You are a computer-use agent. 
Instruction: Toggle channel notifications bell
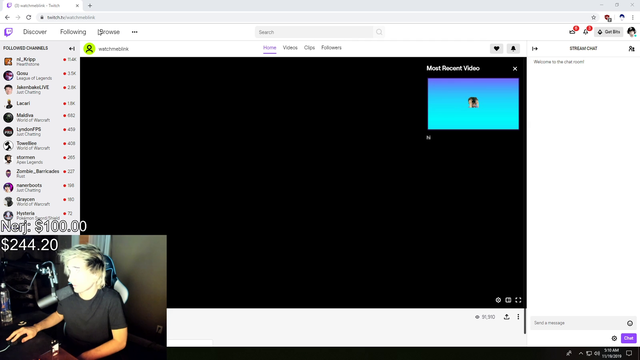coord(513,49)
